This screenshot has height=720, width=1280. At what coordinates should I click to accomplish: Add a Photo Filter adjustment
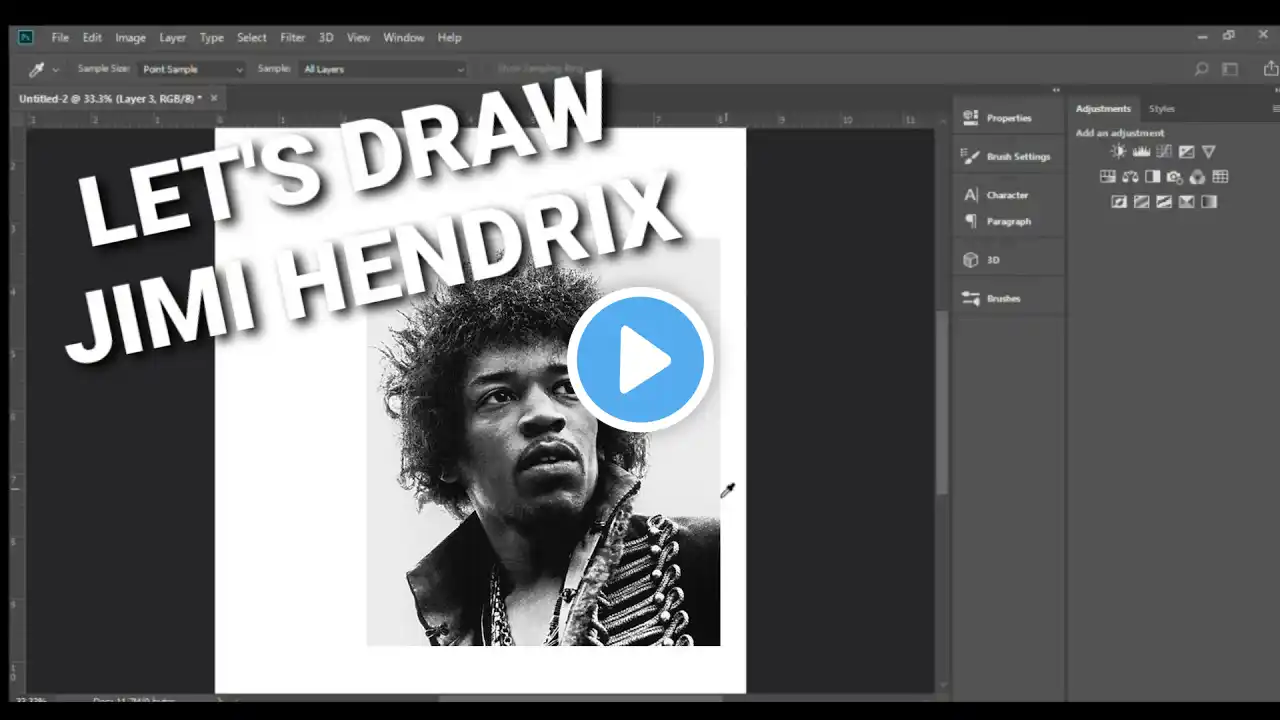1175,177
